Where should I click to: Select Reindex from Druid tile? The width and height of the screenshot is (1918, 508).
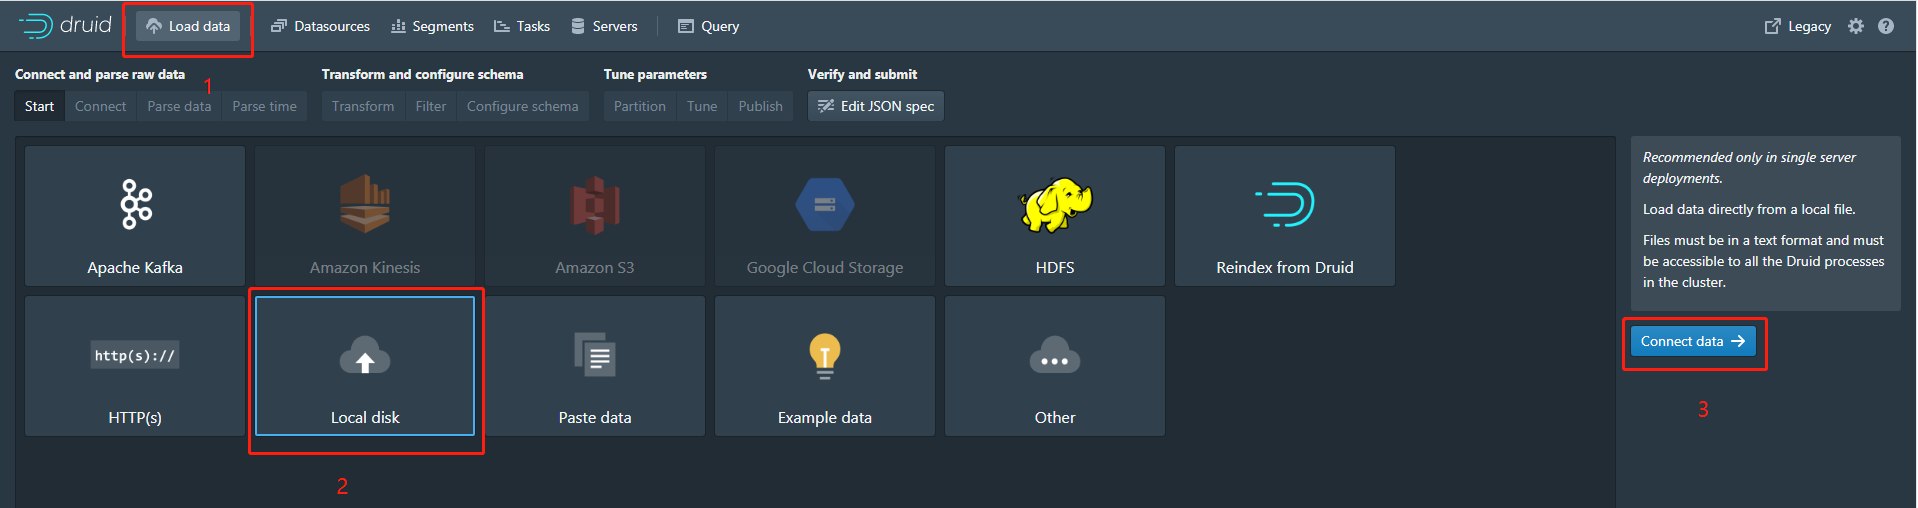[x=1285, y=216]
